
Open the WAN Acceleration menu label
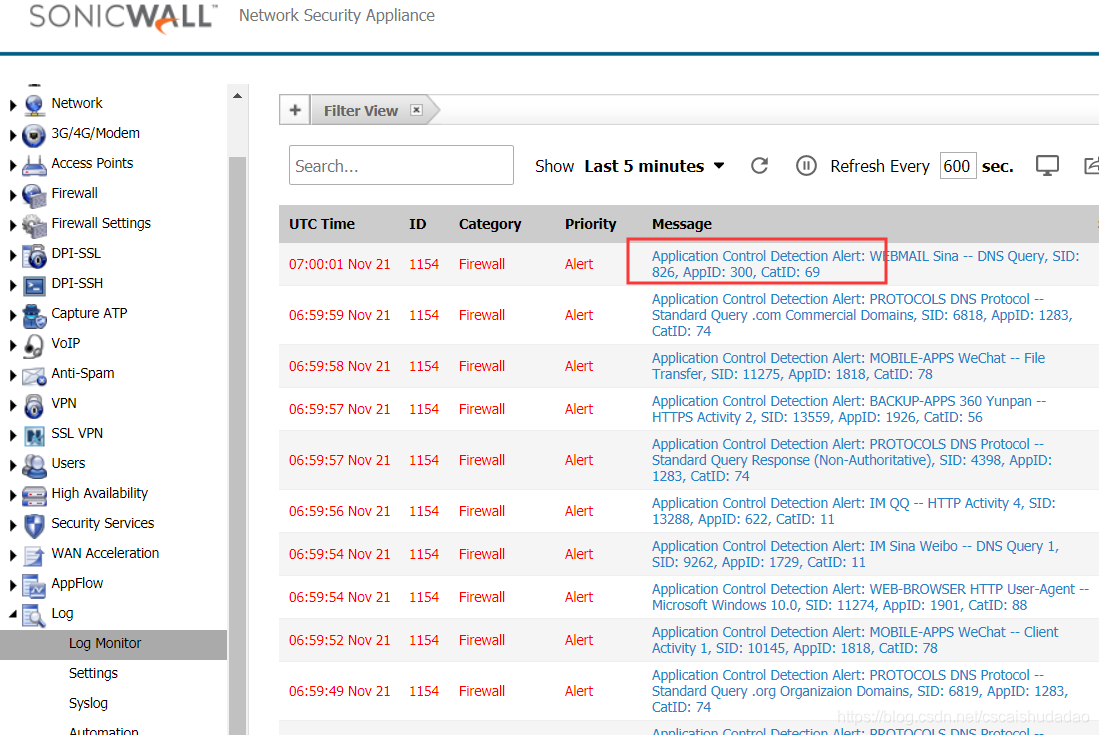click(x=105, y=554)
